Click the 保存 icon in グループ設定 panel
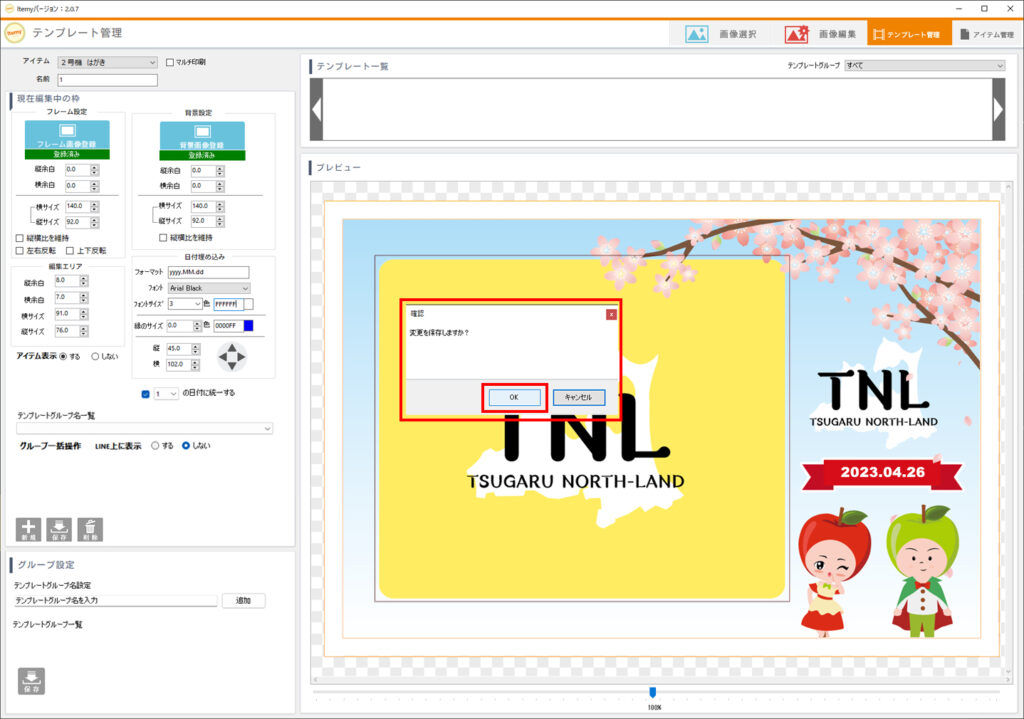The width and height of the screenshot is (1024, 719). pyautogui.click(x=31, y=680)
